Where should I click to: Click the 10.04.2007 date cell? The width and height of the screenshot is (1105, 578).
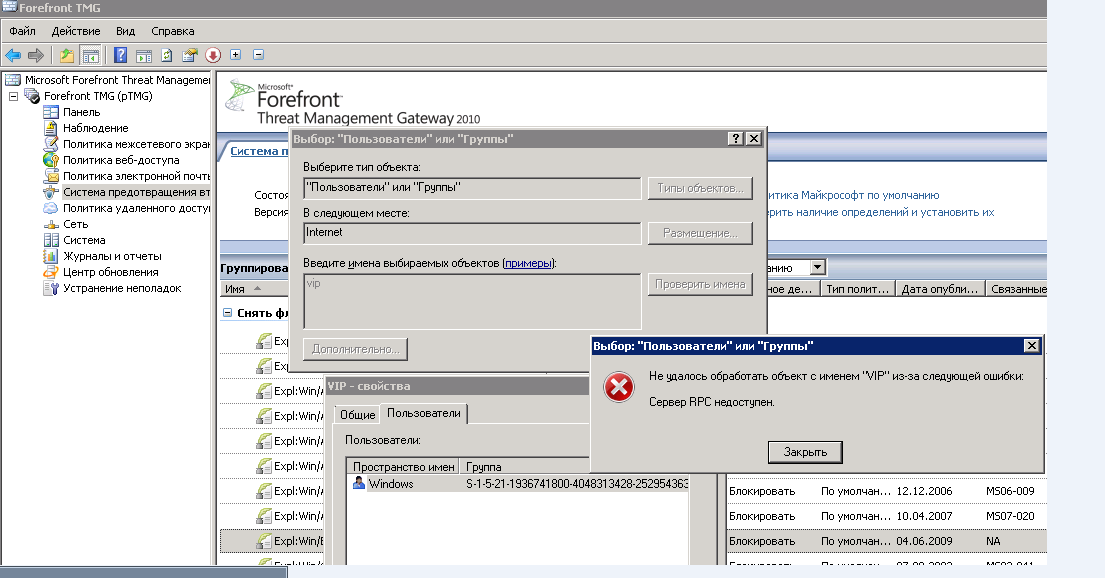click(924, 516)
